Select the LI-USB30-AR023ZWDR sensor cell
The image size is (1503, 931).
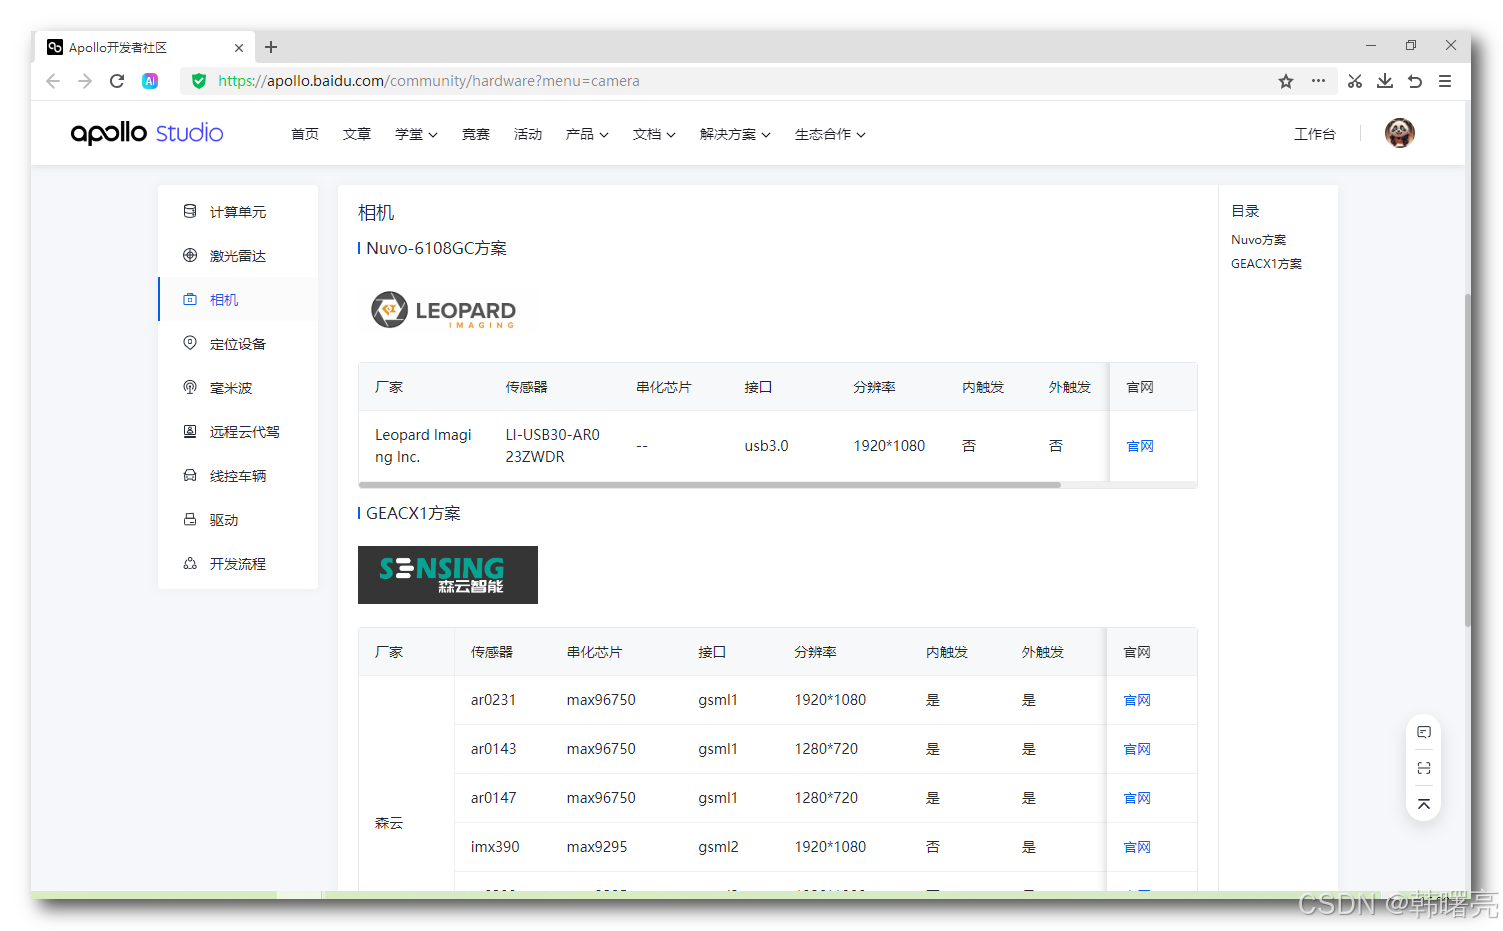click(x=553, y=446)
